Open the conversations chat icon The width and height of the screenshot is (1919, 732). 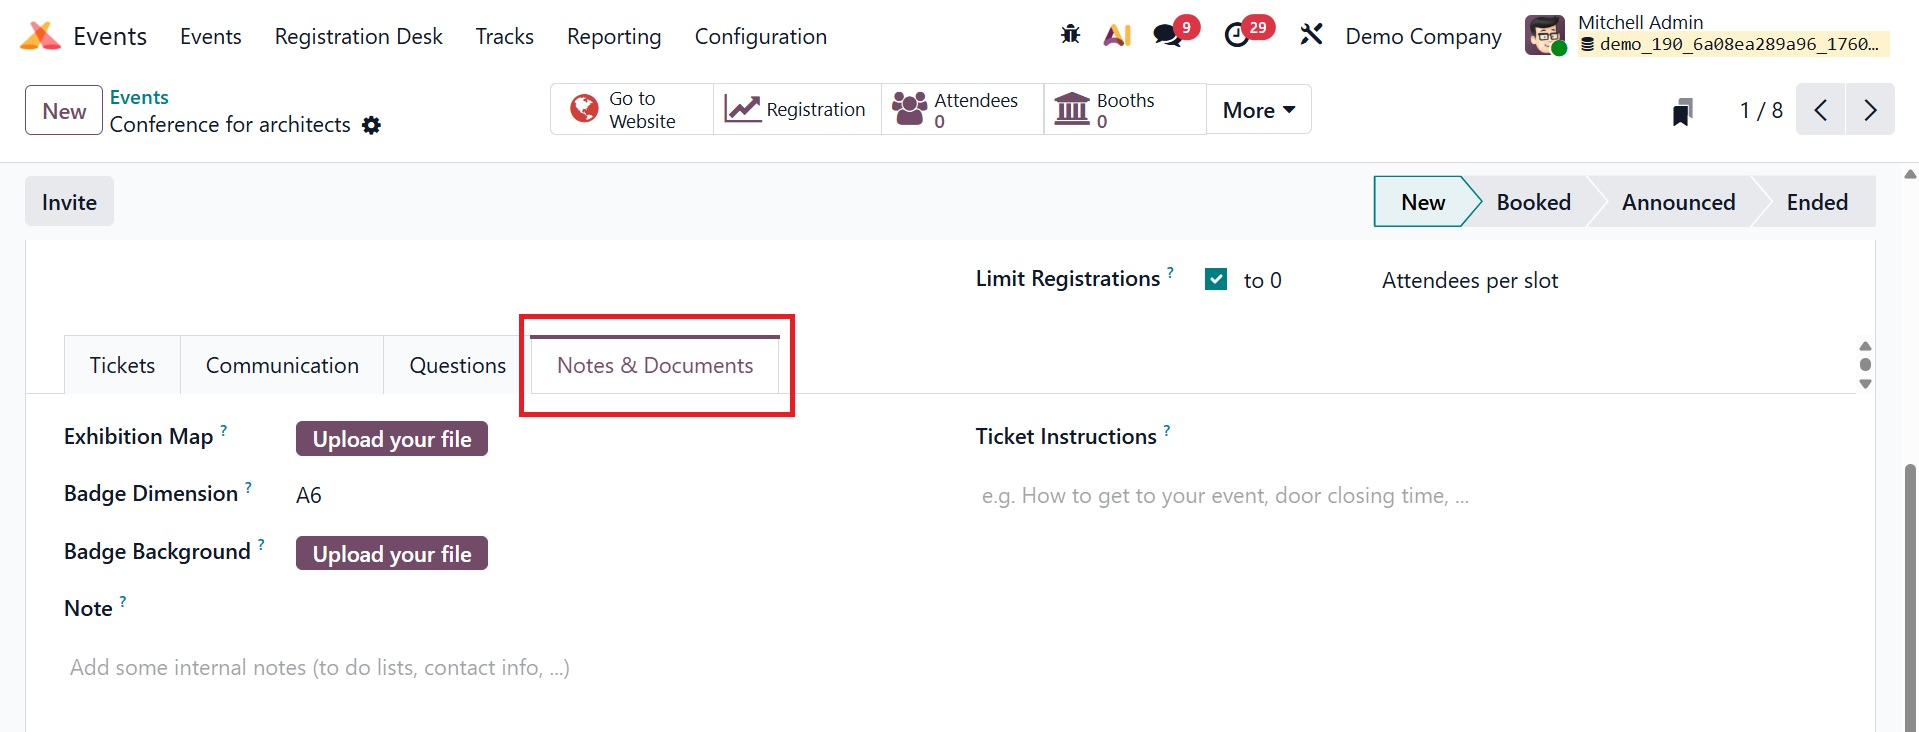(1167, 36)
